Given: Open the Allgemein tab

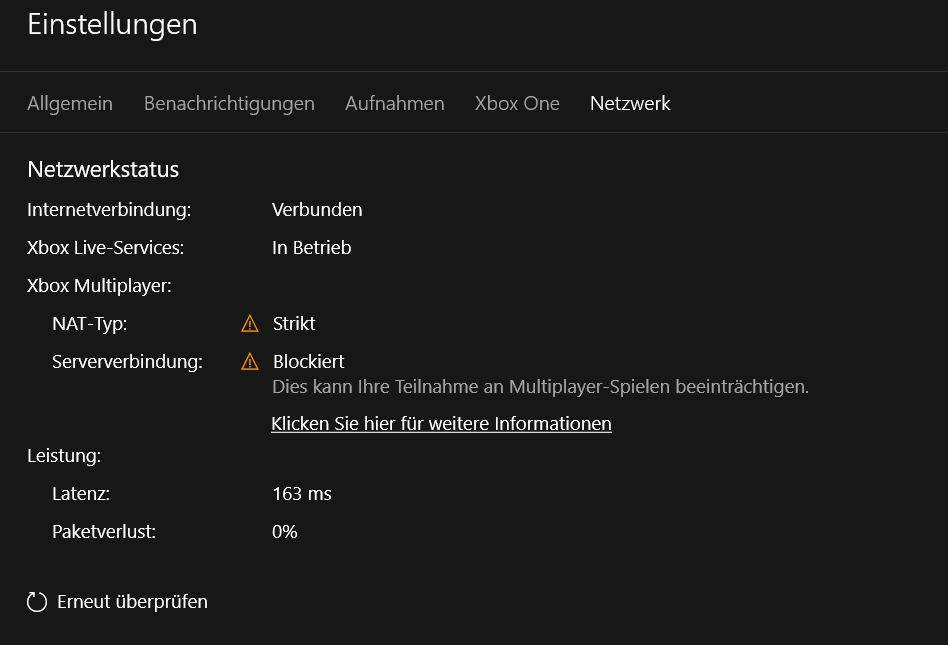Looking at the screenshot, I should 70,103.
